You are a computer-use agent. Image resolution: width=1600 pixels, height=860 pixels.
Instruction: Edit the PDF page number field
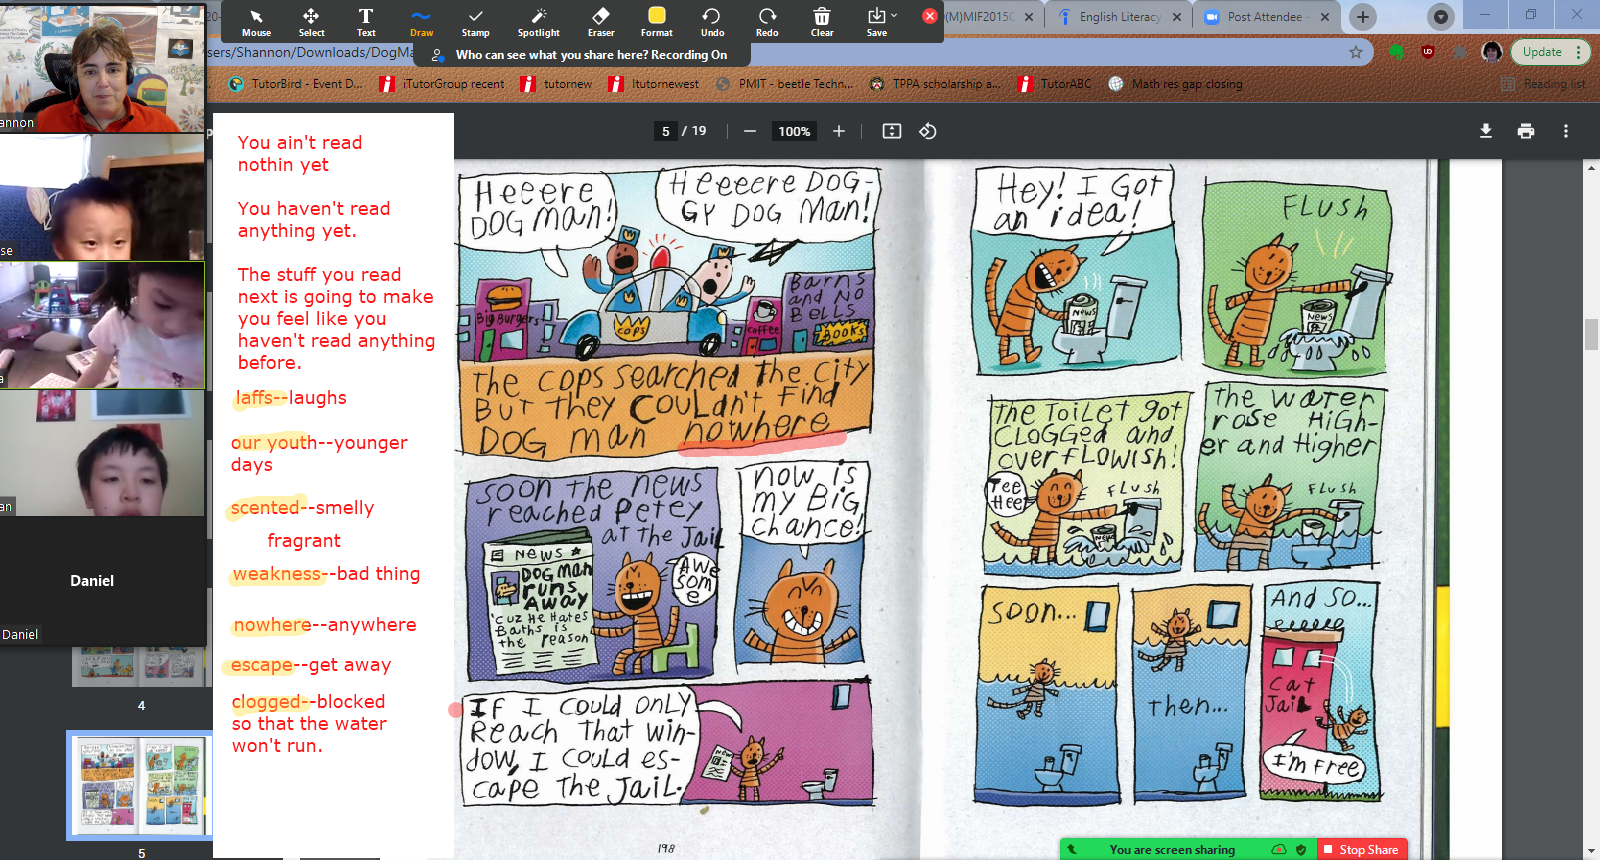click(x=666, y=131)
